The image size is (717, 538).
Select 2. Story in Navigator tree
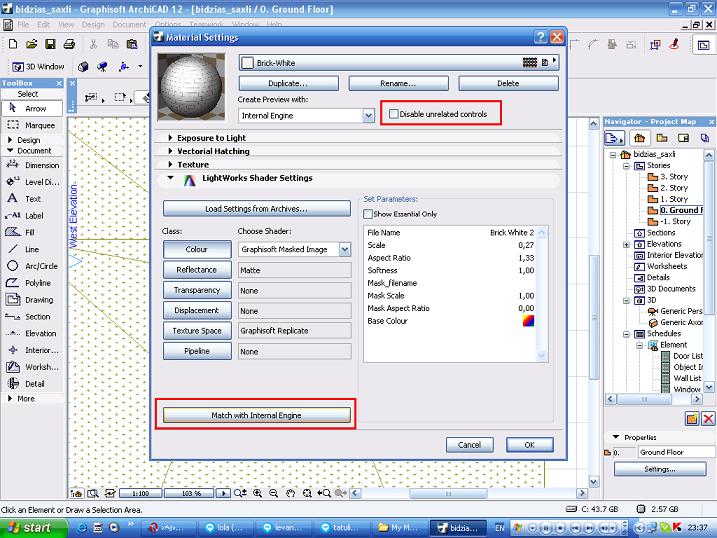point(674,187)
